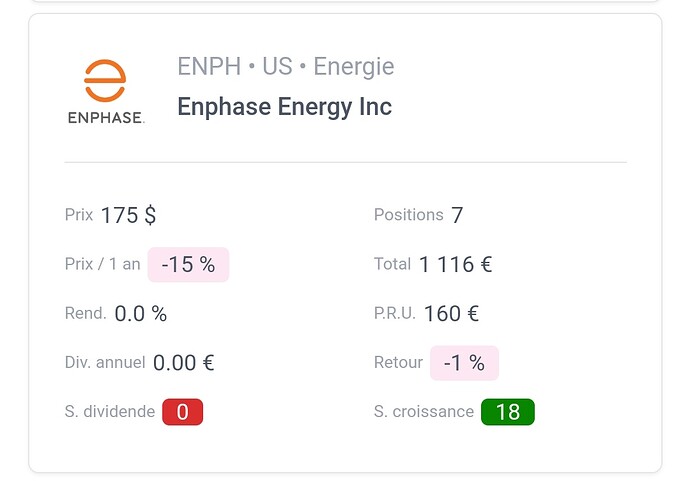Screen dimensions: 690x481
Task: Select the Positions count 7
Action: pos(457,215)
